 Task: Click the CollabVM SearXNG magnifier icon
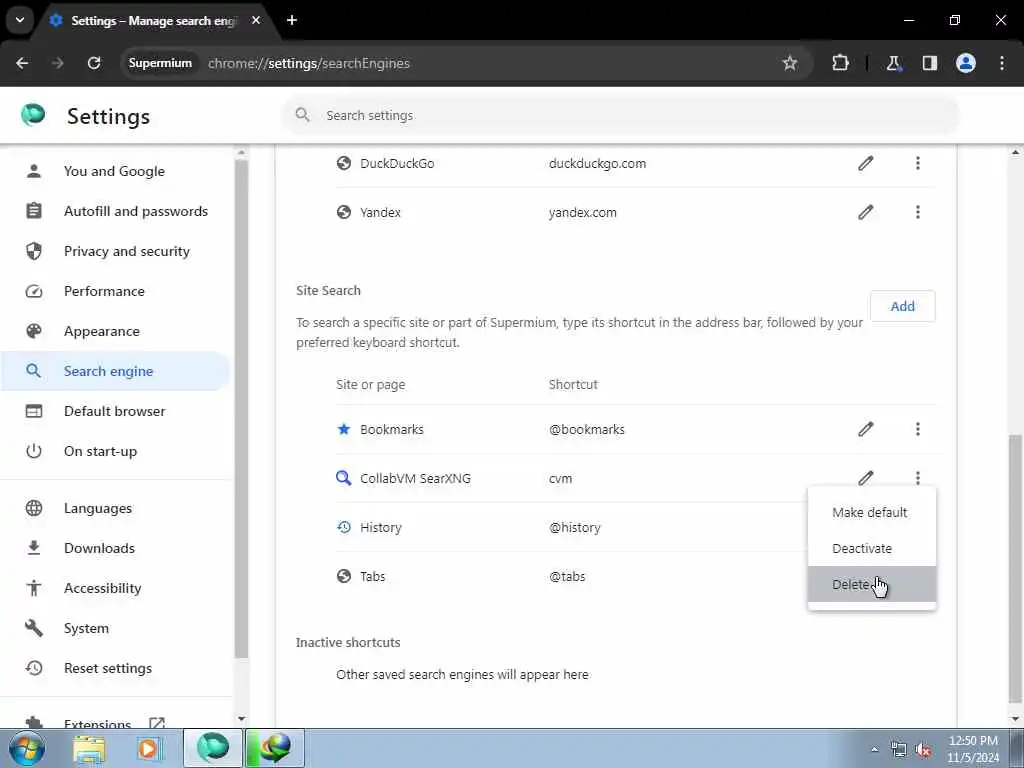[344, 478]
